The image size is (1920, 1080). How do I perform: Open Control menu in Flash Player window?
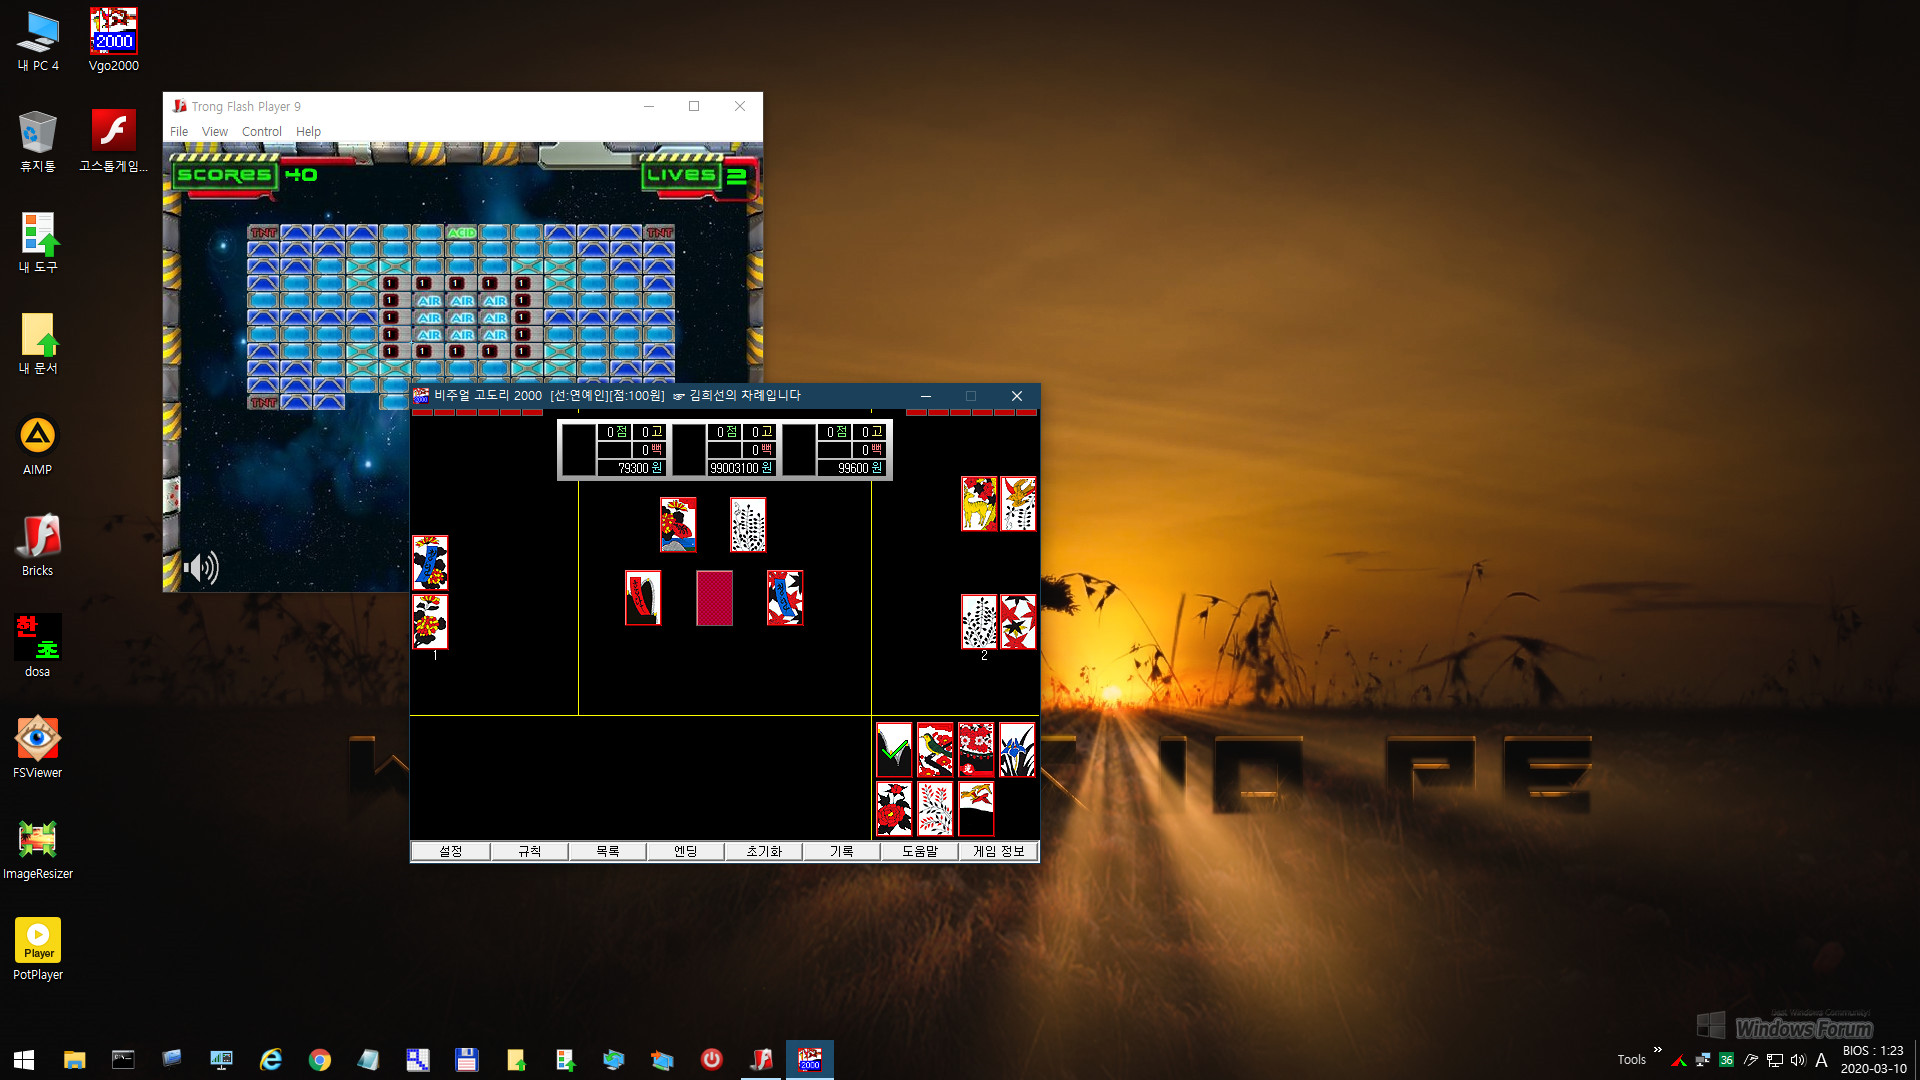pyautogui.click(x=261, y=131)
